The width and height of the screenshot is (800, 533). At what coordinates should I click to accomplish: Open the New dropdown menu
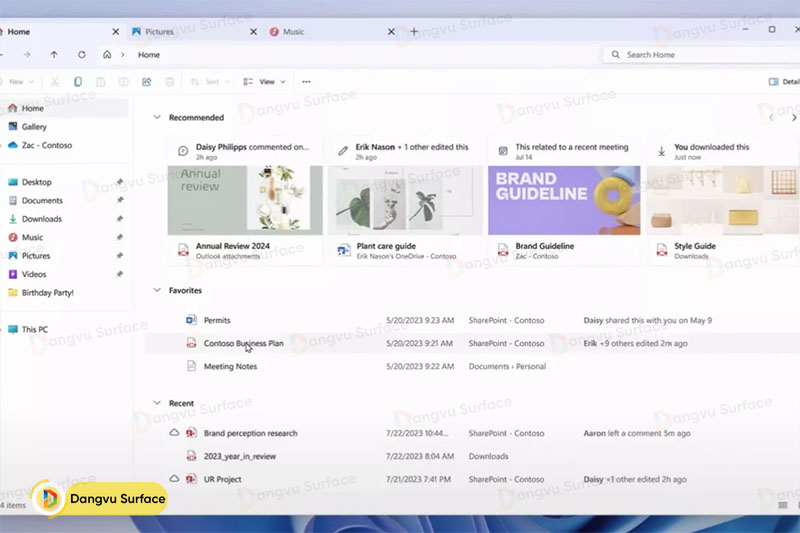[18, 82]
